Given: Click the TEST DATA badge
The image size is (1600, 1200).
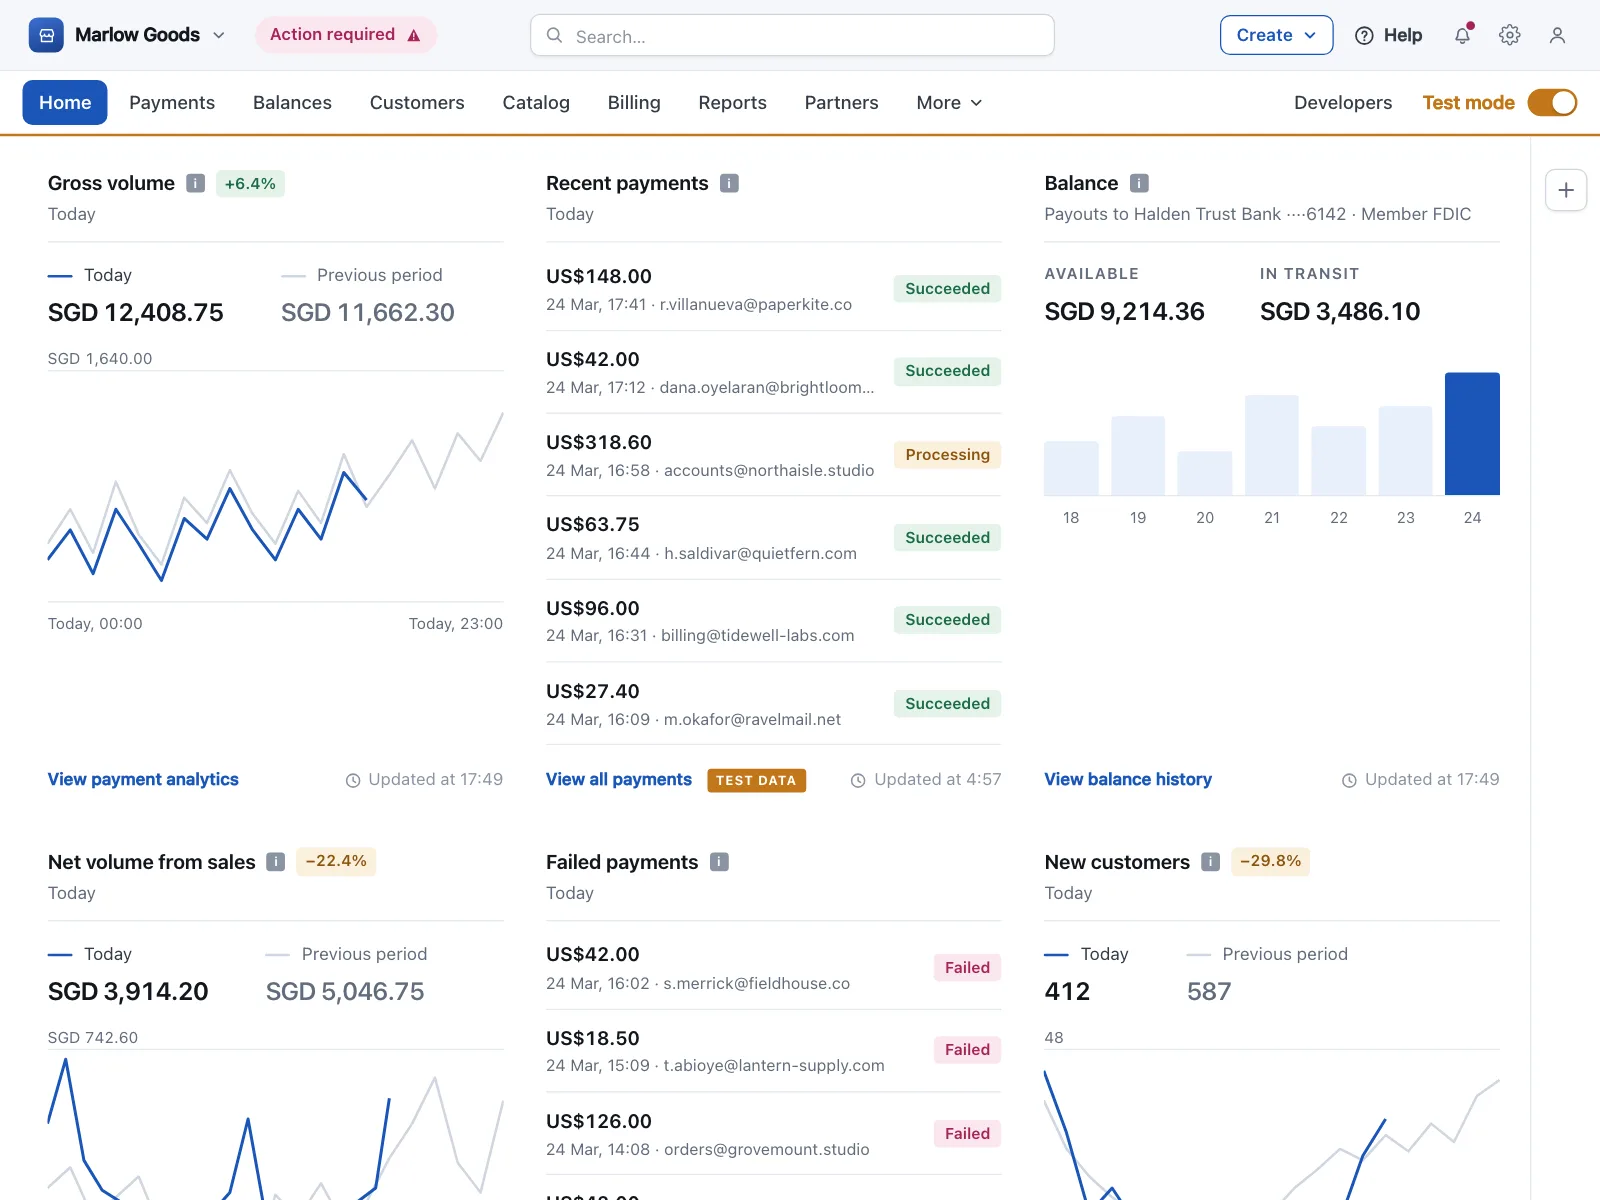Looking at the screenshot, I should (756, 780).
